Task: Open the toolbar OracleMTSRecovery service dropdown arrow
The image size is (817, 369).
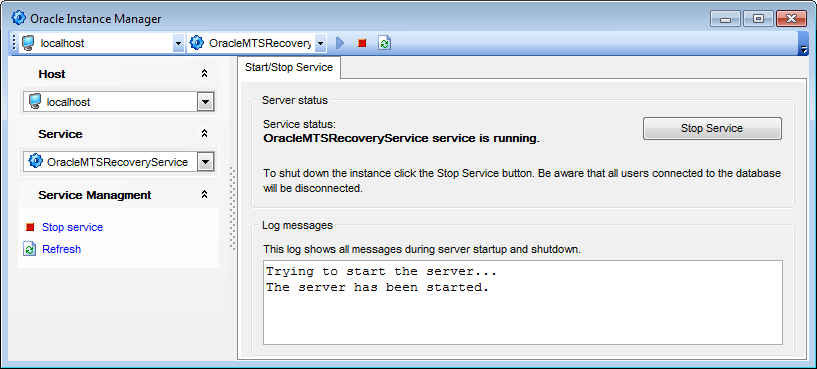Action: coord(320,43)
